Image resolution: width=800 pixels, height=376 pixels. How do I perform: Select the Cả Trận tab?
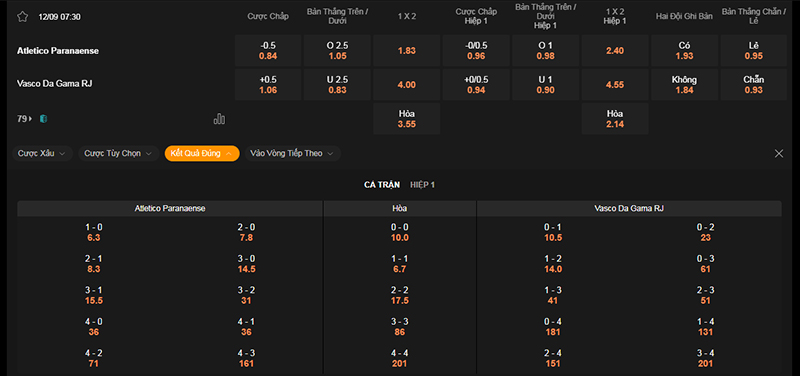(382, 185)
